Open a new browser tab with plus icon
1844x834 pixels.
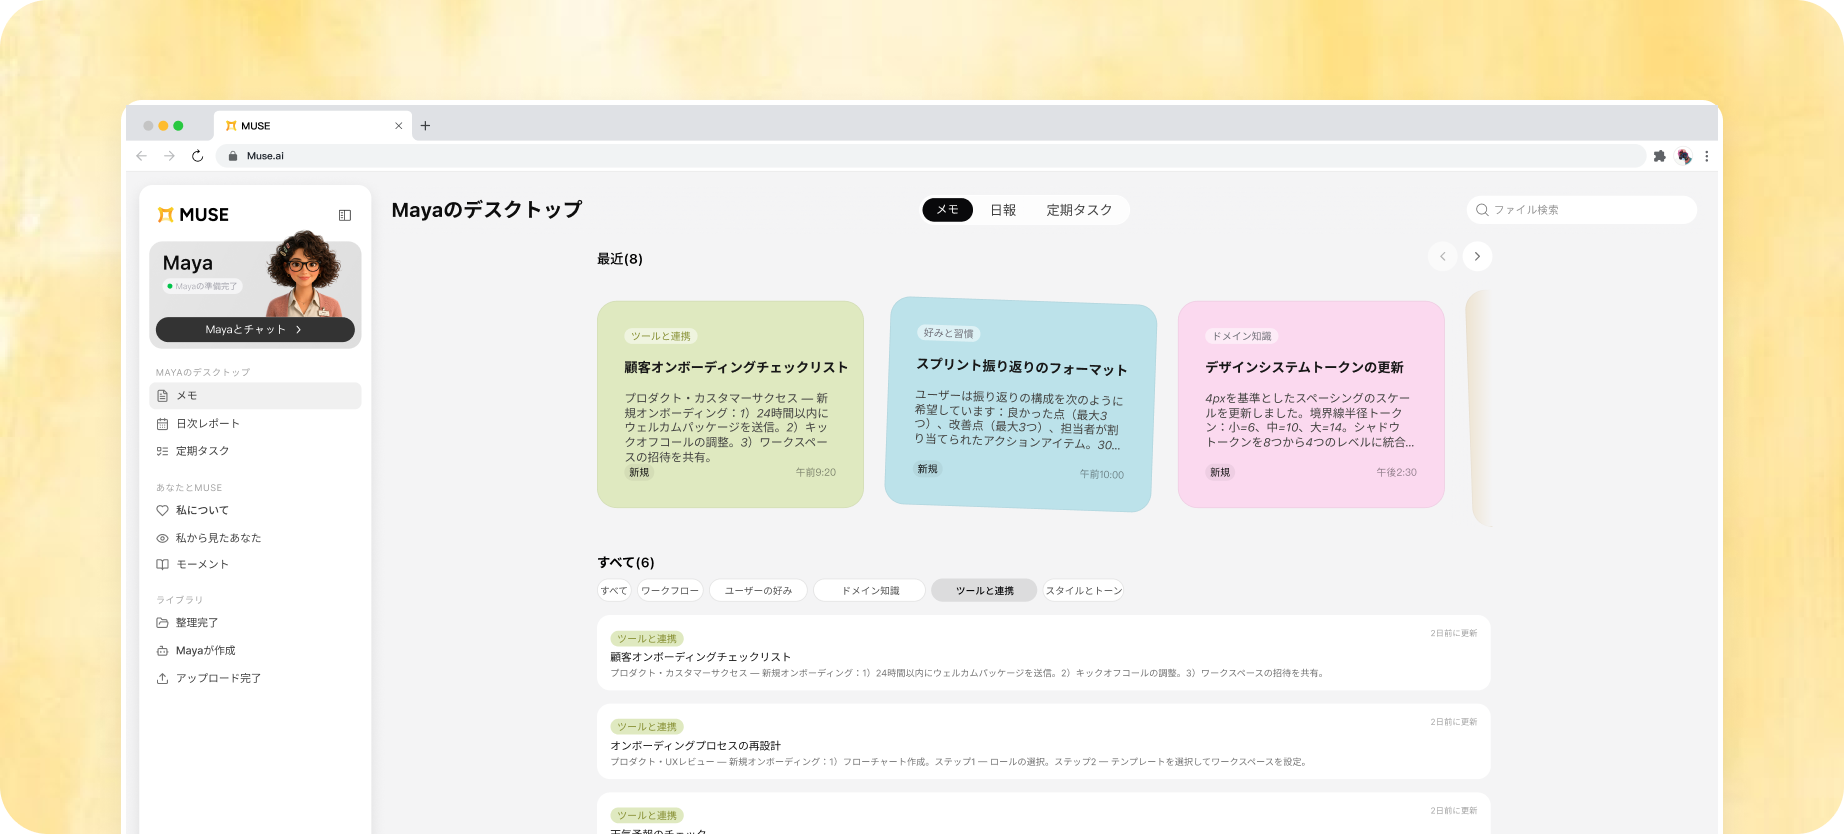click(425, 126)
